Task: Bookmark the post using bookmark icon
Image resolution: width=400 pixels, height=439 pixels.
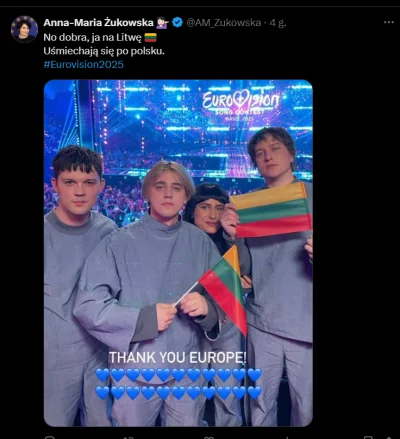Action: point(368,437)
